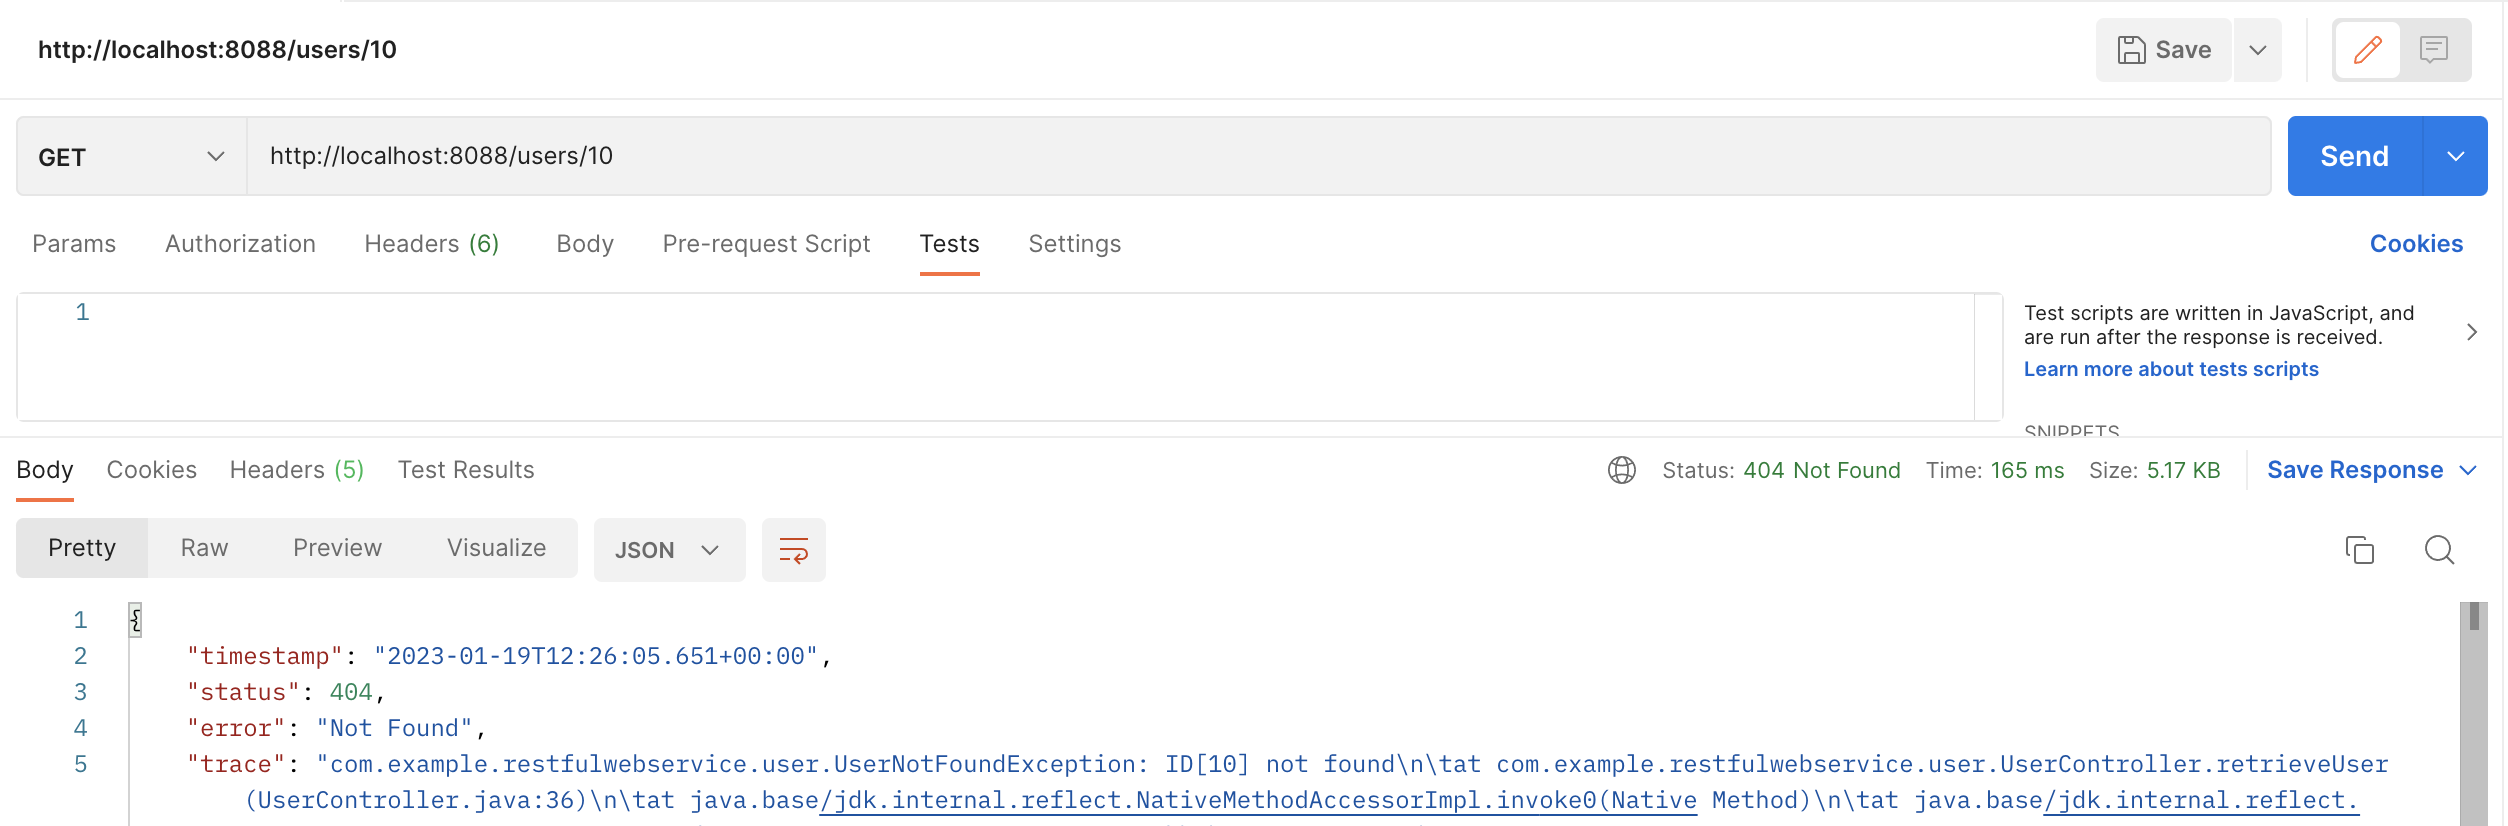
Task: Click the globe network information icon
Action: [1621, 470]
